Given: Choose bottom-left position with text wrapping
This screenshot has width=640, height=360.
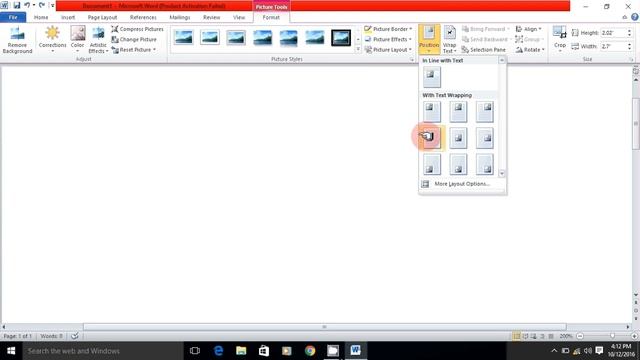Looking at the screenshot, I should [432, 164].
